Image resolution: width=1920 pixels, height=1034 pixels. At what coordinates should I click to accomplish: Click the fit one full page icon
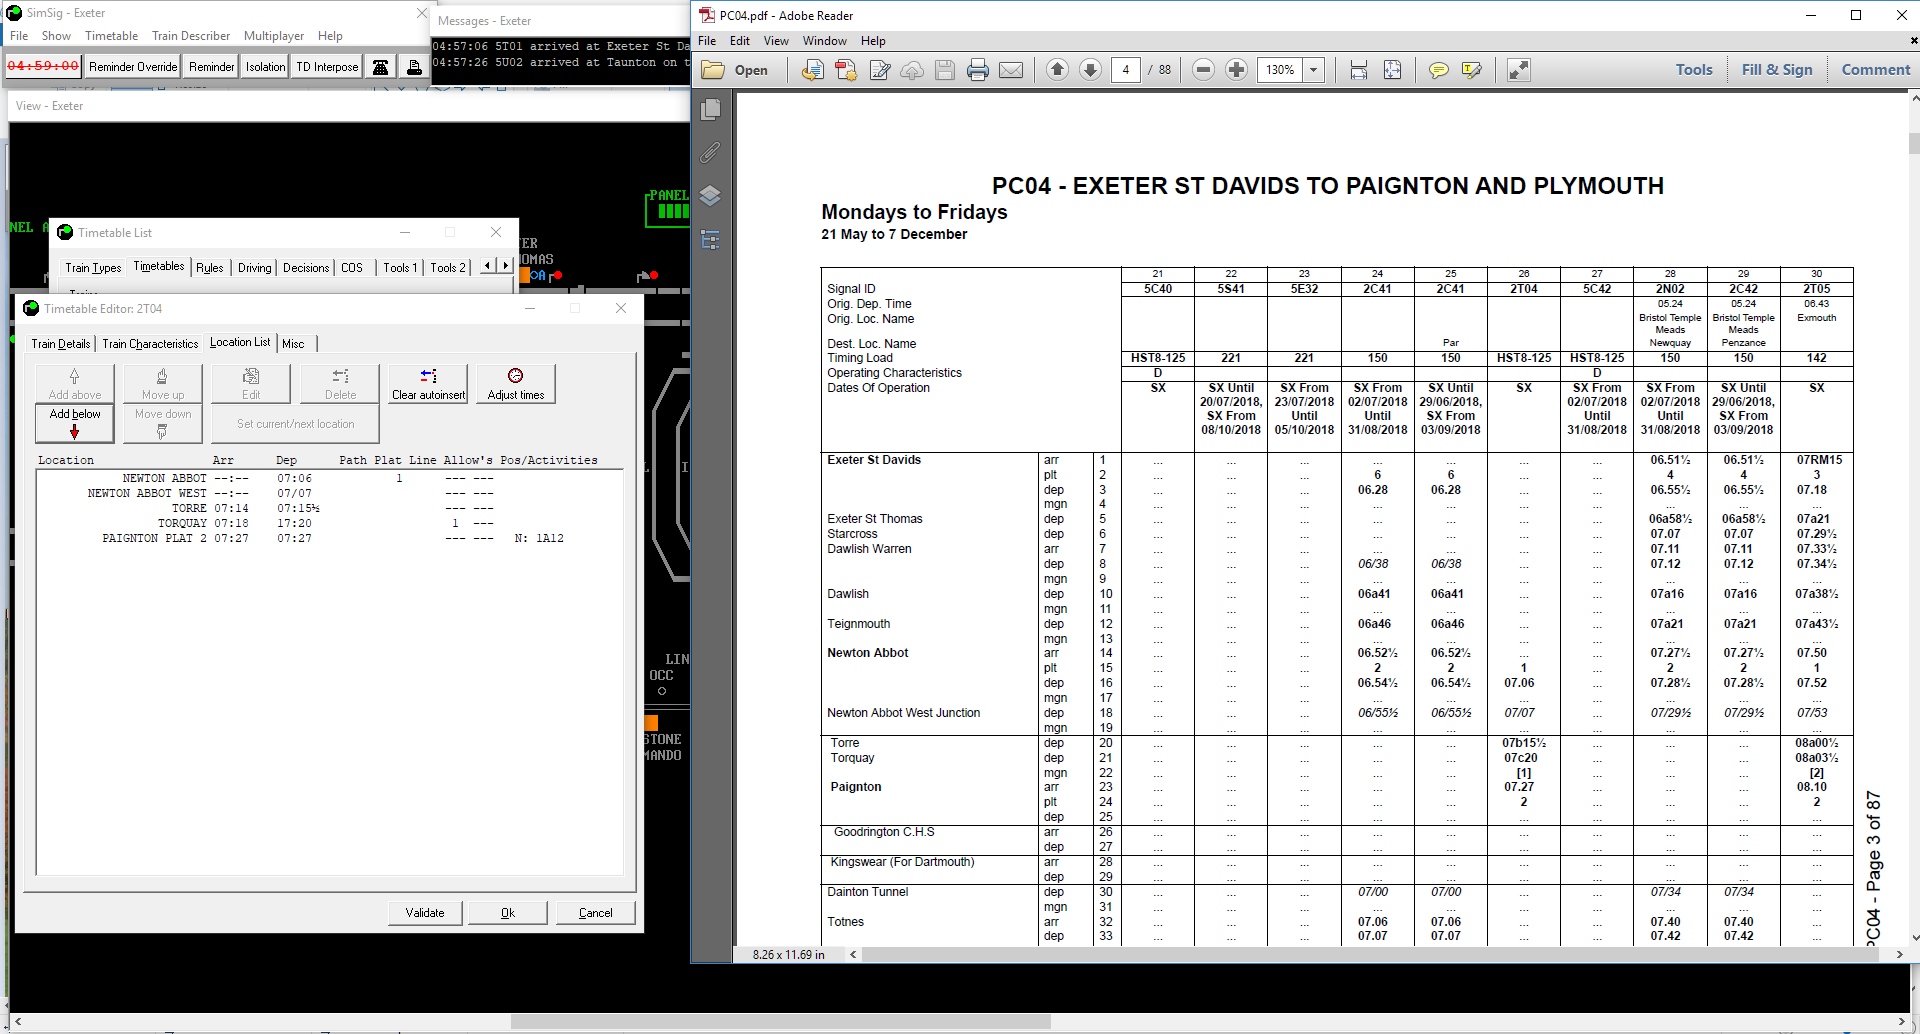pyautogui.click(x=1392, y=70)
